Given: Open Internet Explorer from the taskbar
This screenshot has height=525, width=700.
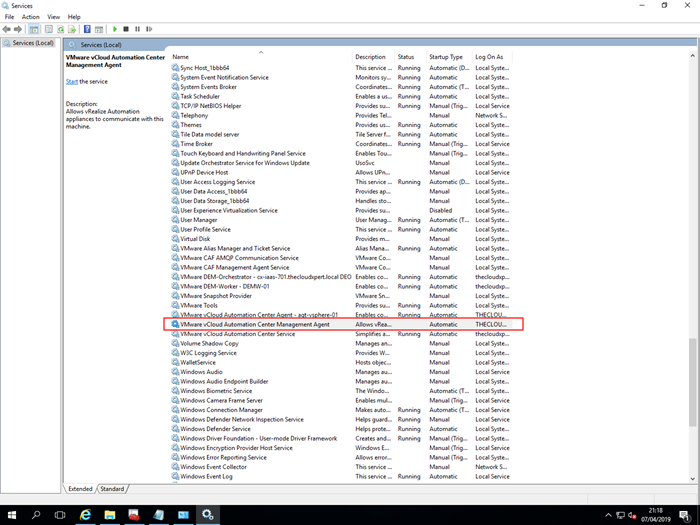Looking at the screenshot, I should pos(86,514).
